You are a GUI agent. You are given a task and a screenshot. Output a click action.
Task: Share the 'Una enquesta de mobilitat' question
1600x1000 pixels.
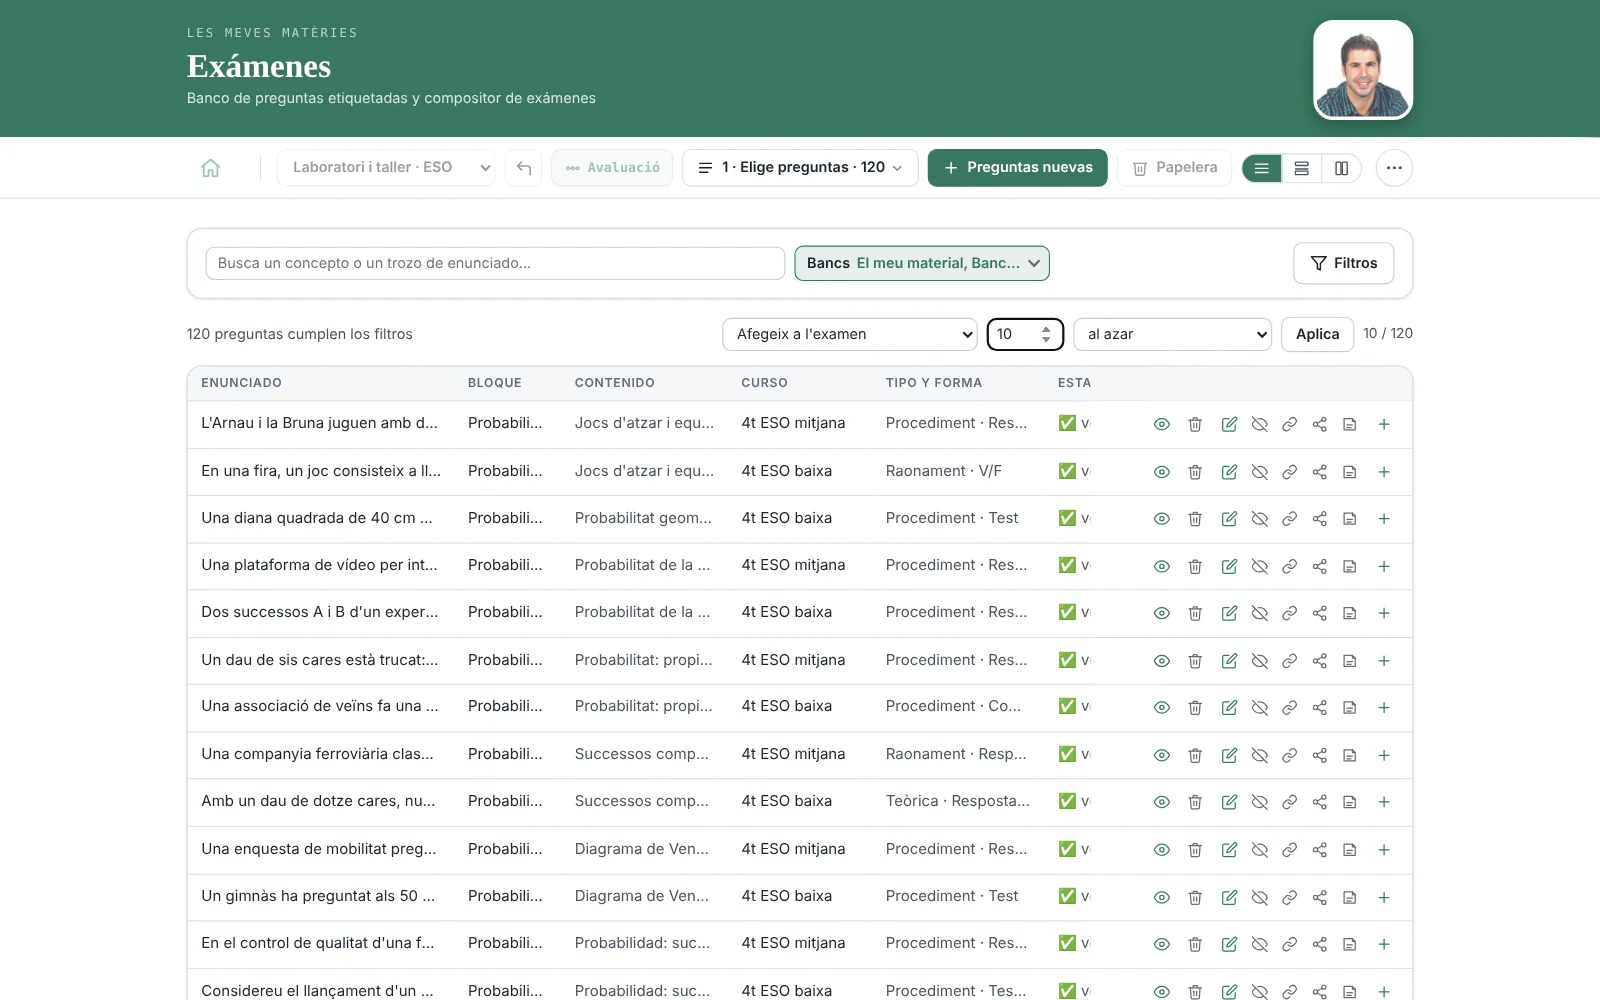click(x=1320, y=850)
